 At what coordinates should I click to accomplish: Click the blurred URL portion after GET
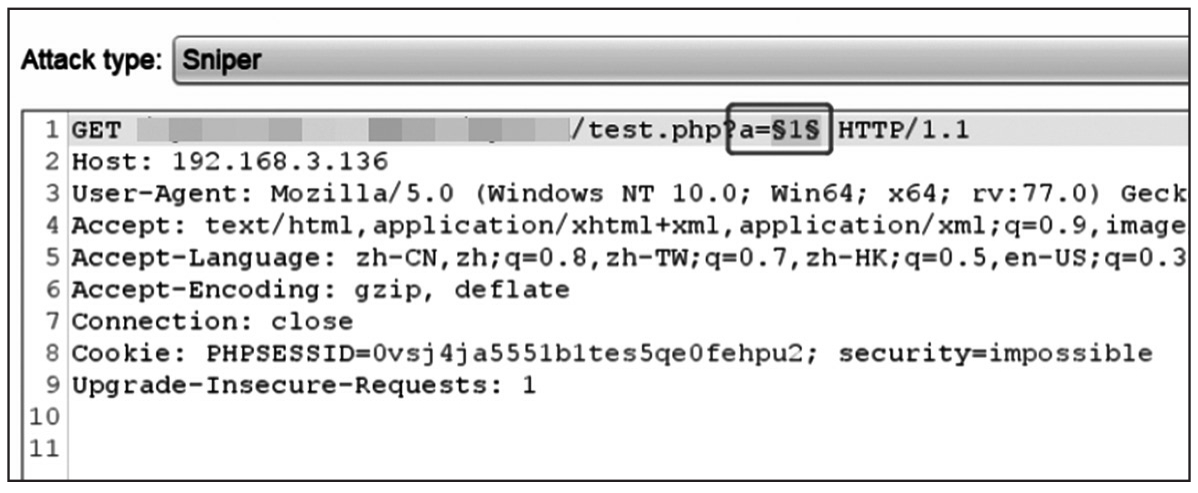pos(350,130)
